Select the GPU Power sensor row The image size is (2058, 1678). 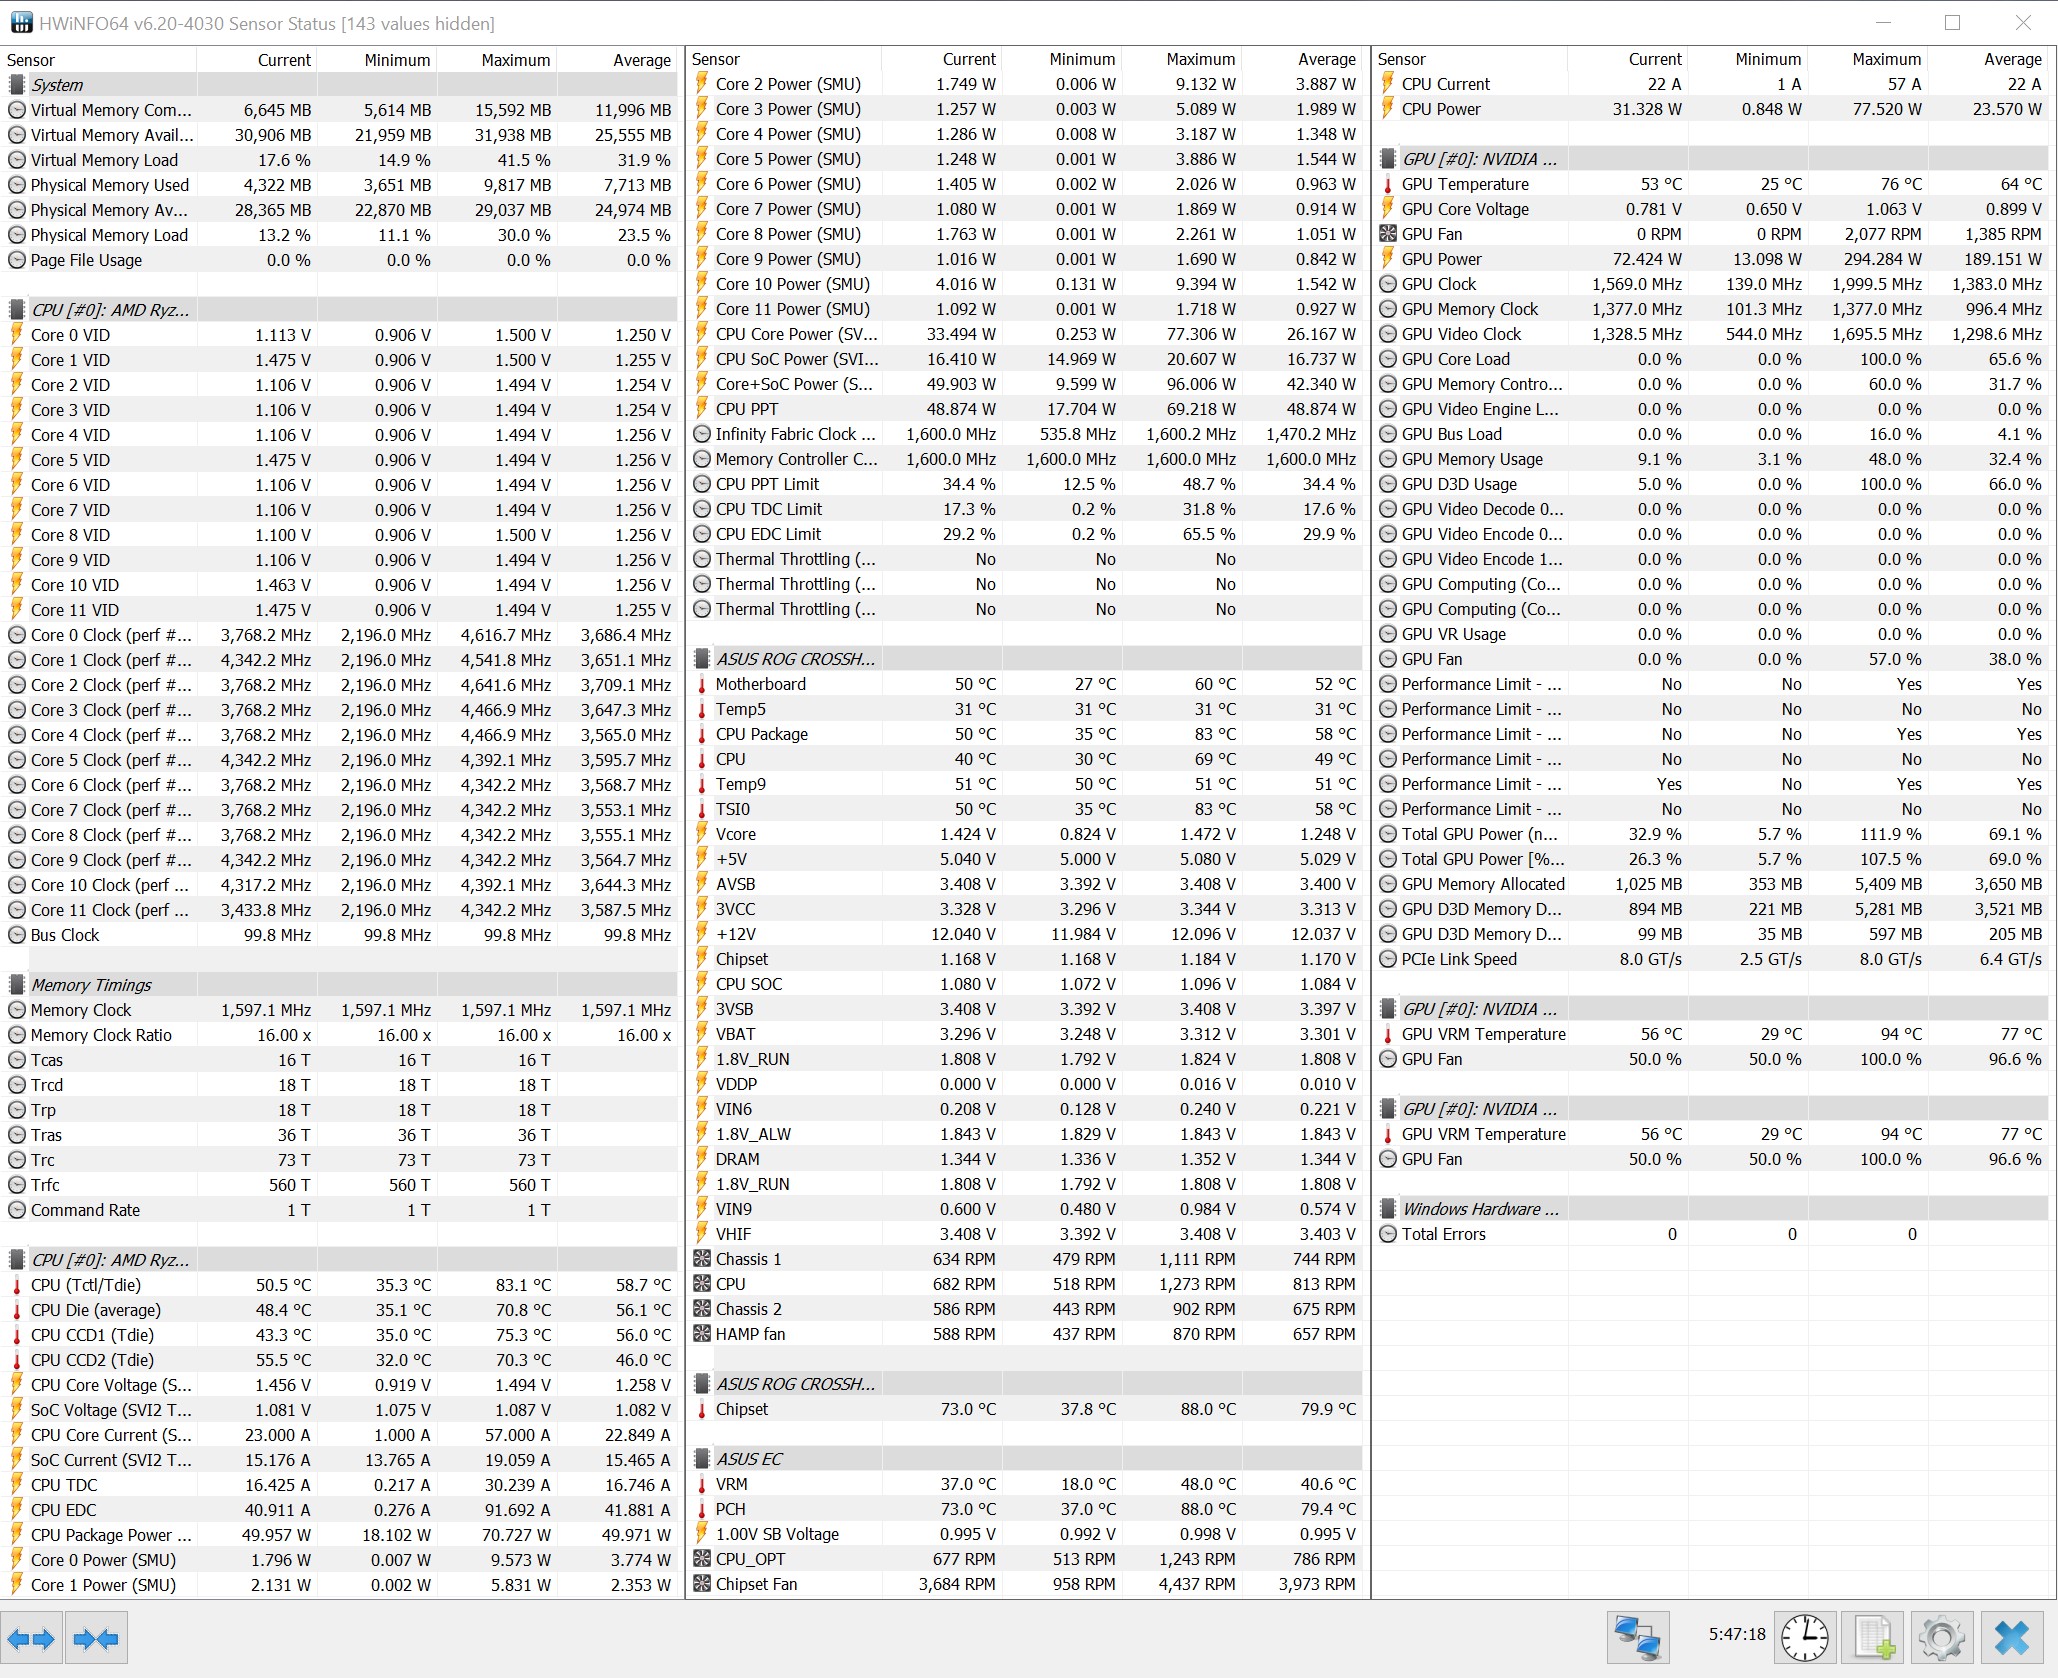pyautogui.click(x=1441, y=259)
